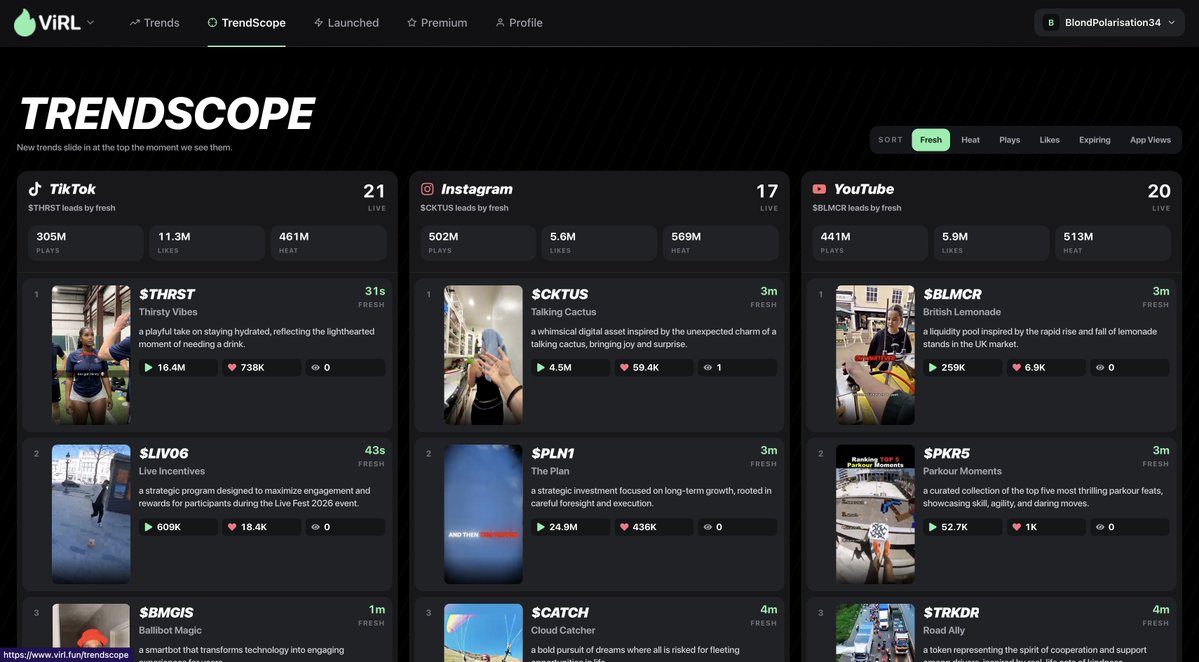Viewport: 1199px width, 662px height.
Task: Open the $THRST video thumbnail
Action: tap(91, 355)
